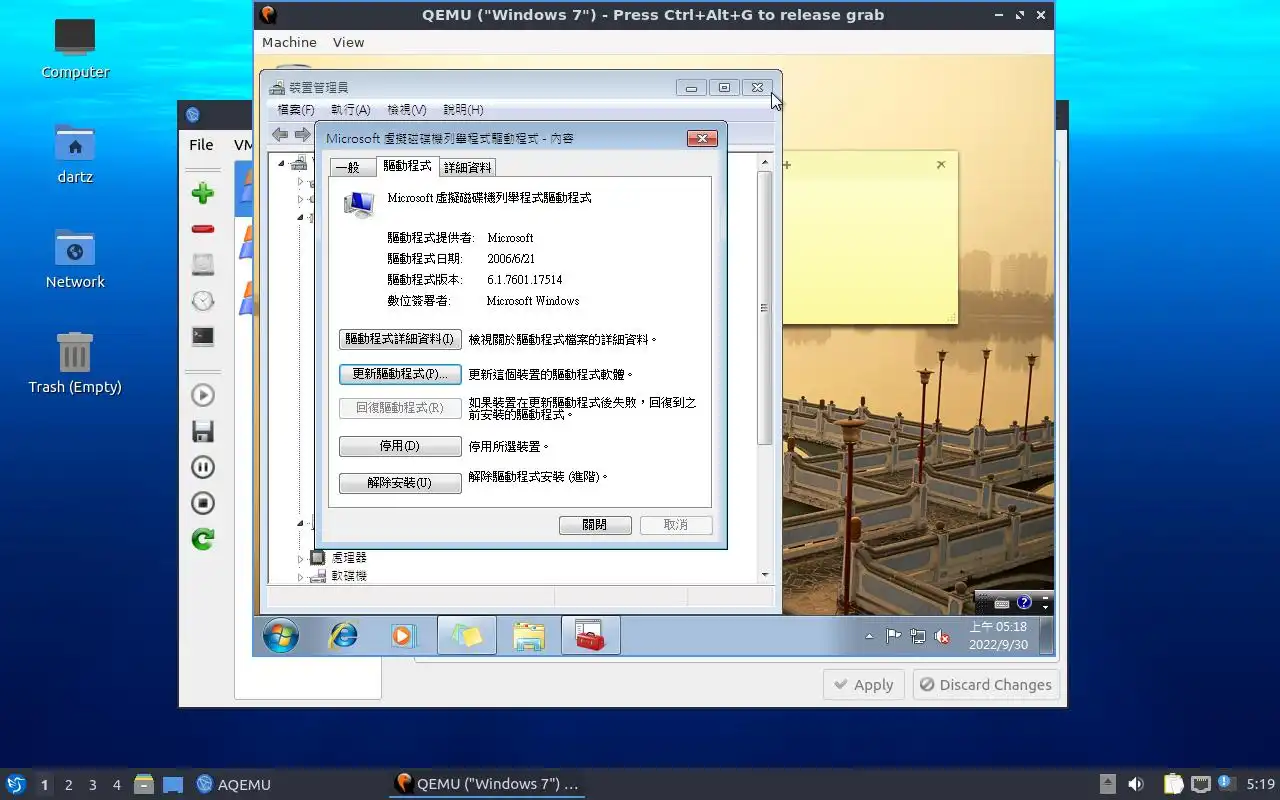Open Internet Explorer from Windows taskbar
This screenshot has height=800, width=1280.
click(x=343, y=635)
